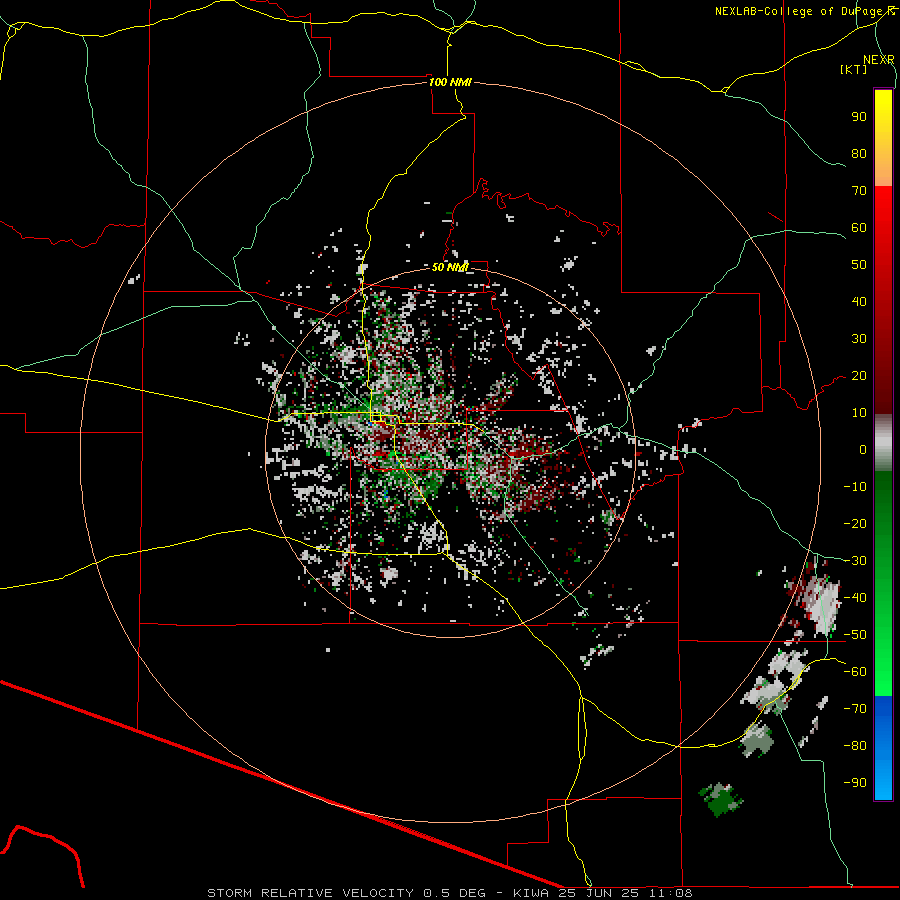900x900 pixels.
Task: Click the 40 value on the velocity scale
Action: tap(859, 302)
